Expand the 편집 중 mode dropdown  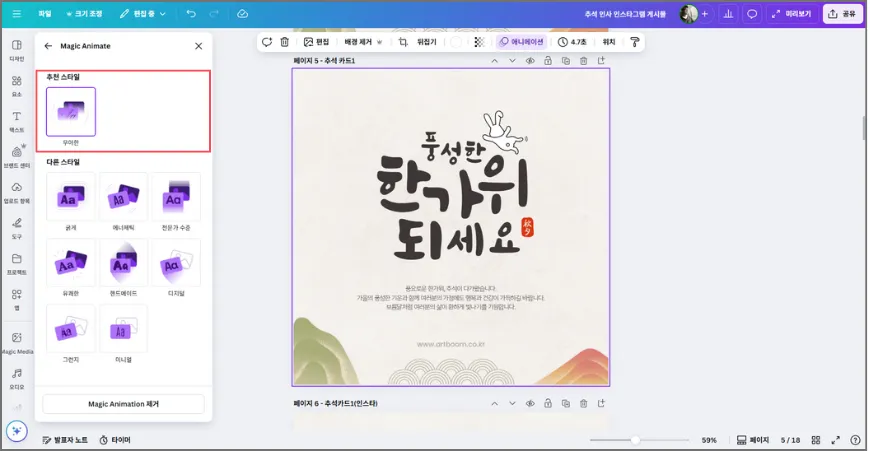143,14
